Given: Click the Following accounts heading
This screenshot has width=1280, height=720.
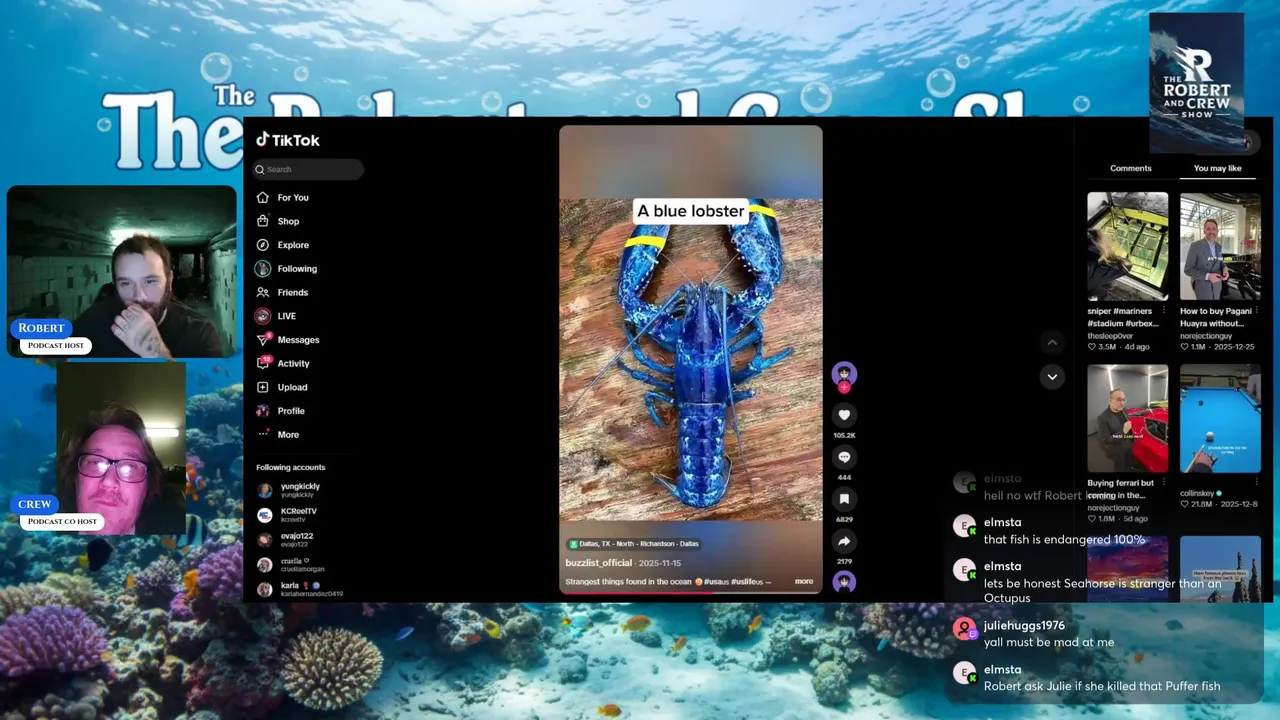Looking at the screenshot, I should [290, 467].
